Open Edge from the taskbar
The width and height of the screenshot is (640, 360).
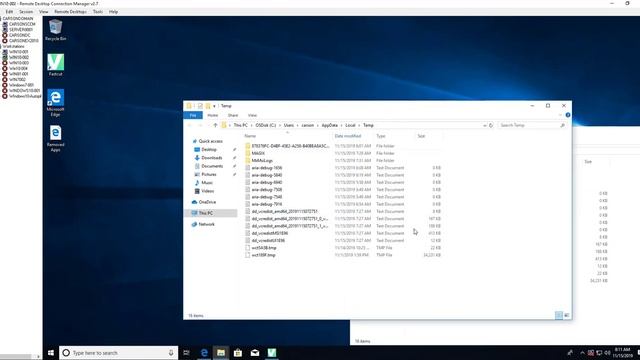click(204, 353)
